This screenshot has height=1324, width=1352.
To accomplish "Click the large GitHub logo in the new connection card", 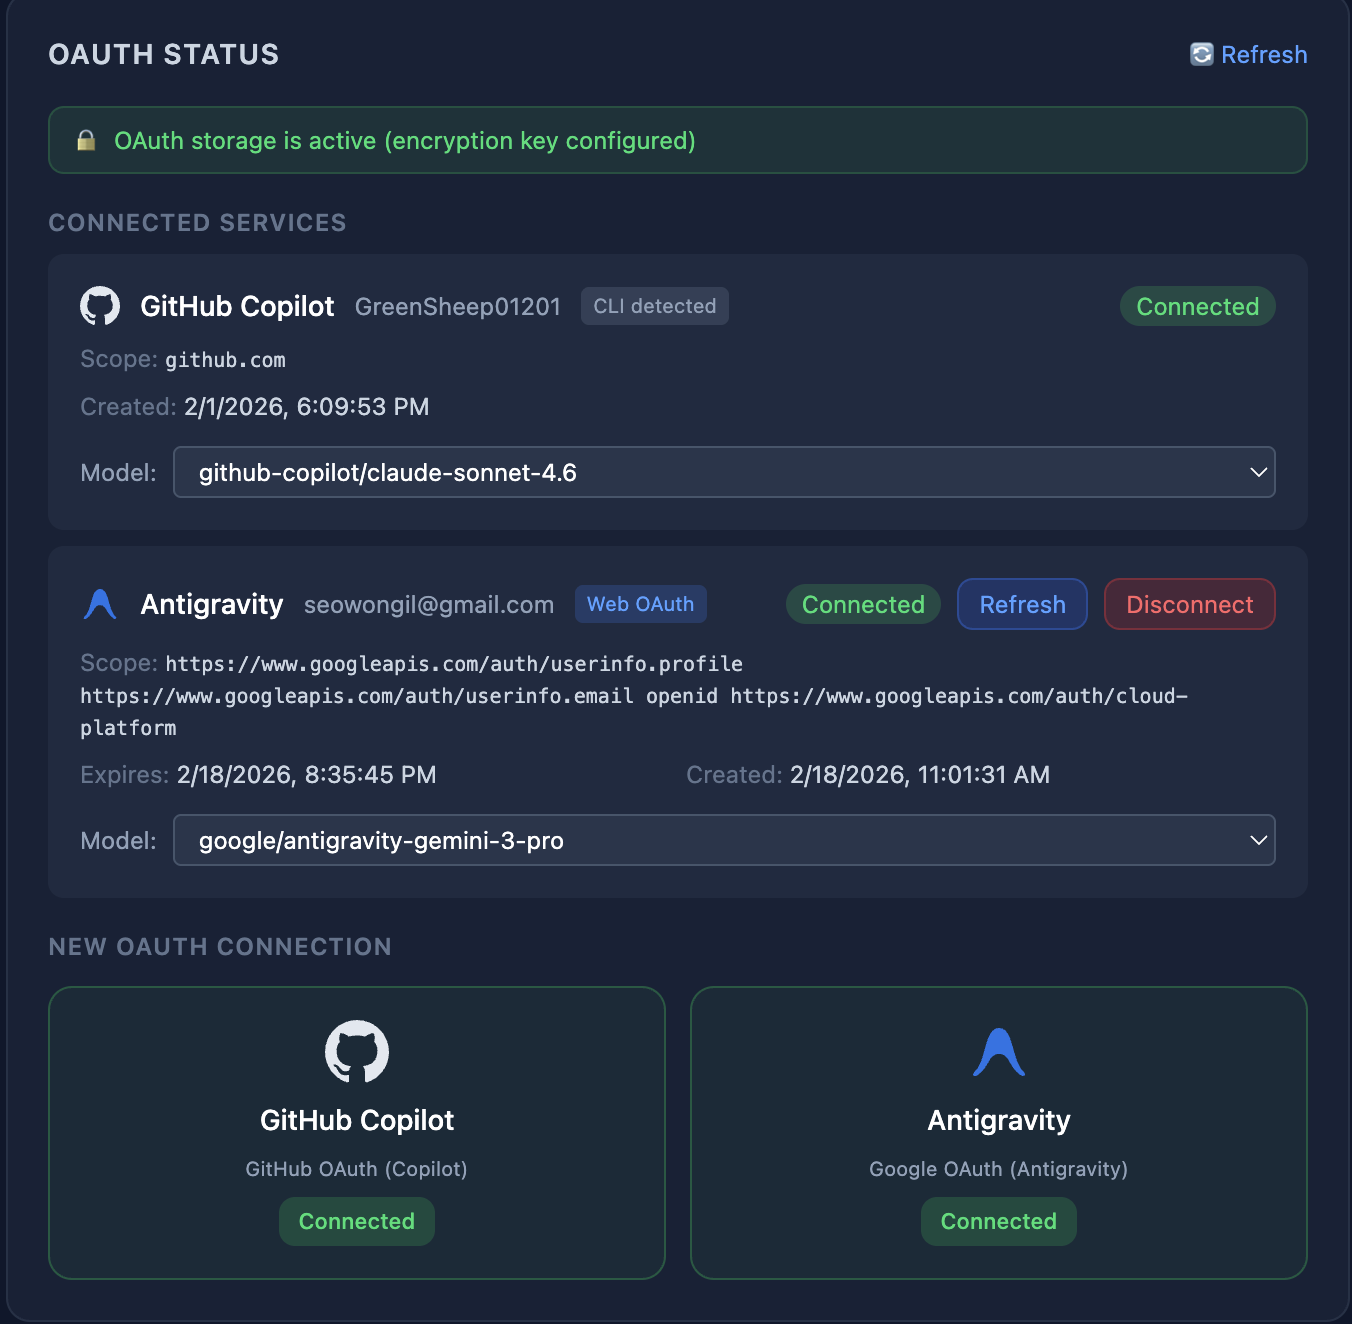I will [x=357, y=1051].
